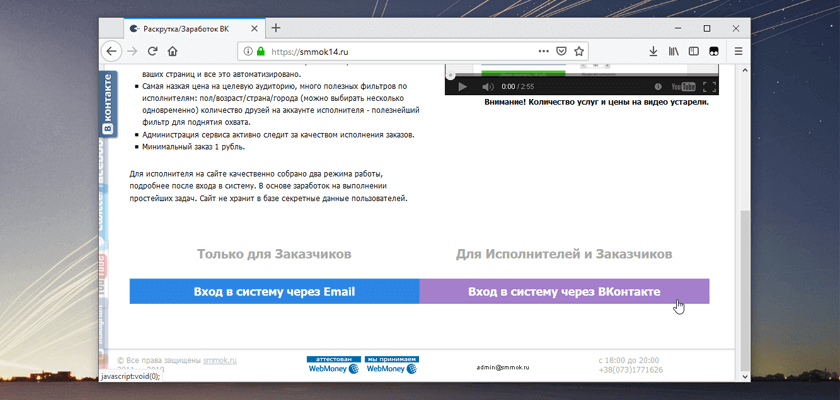
Task: Click the phone number +38(073)1771626
Action: click(631, 369)
